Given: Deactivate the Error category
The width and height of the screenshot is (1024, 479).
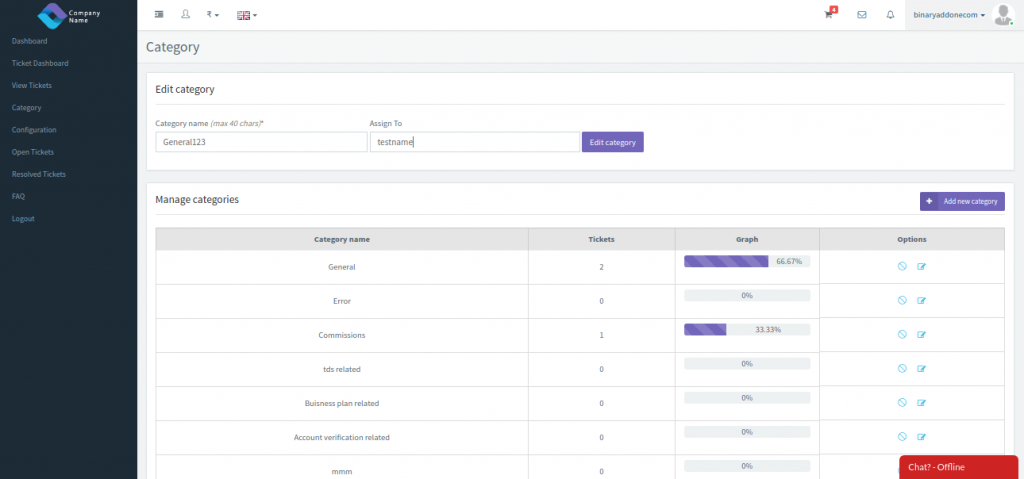Looking at the screenshot, I should pos(902,300).
